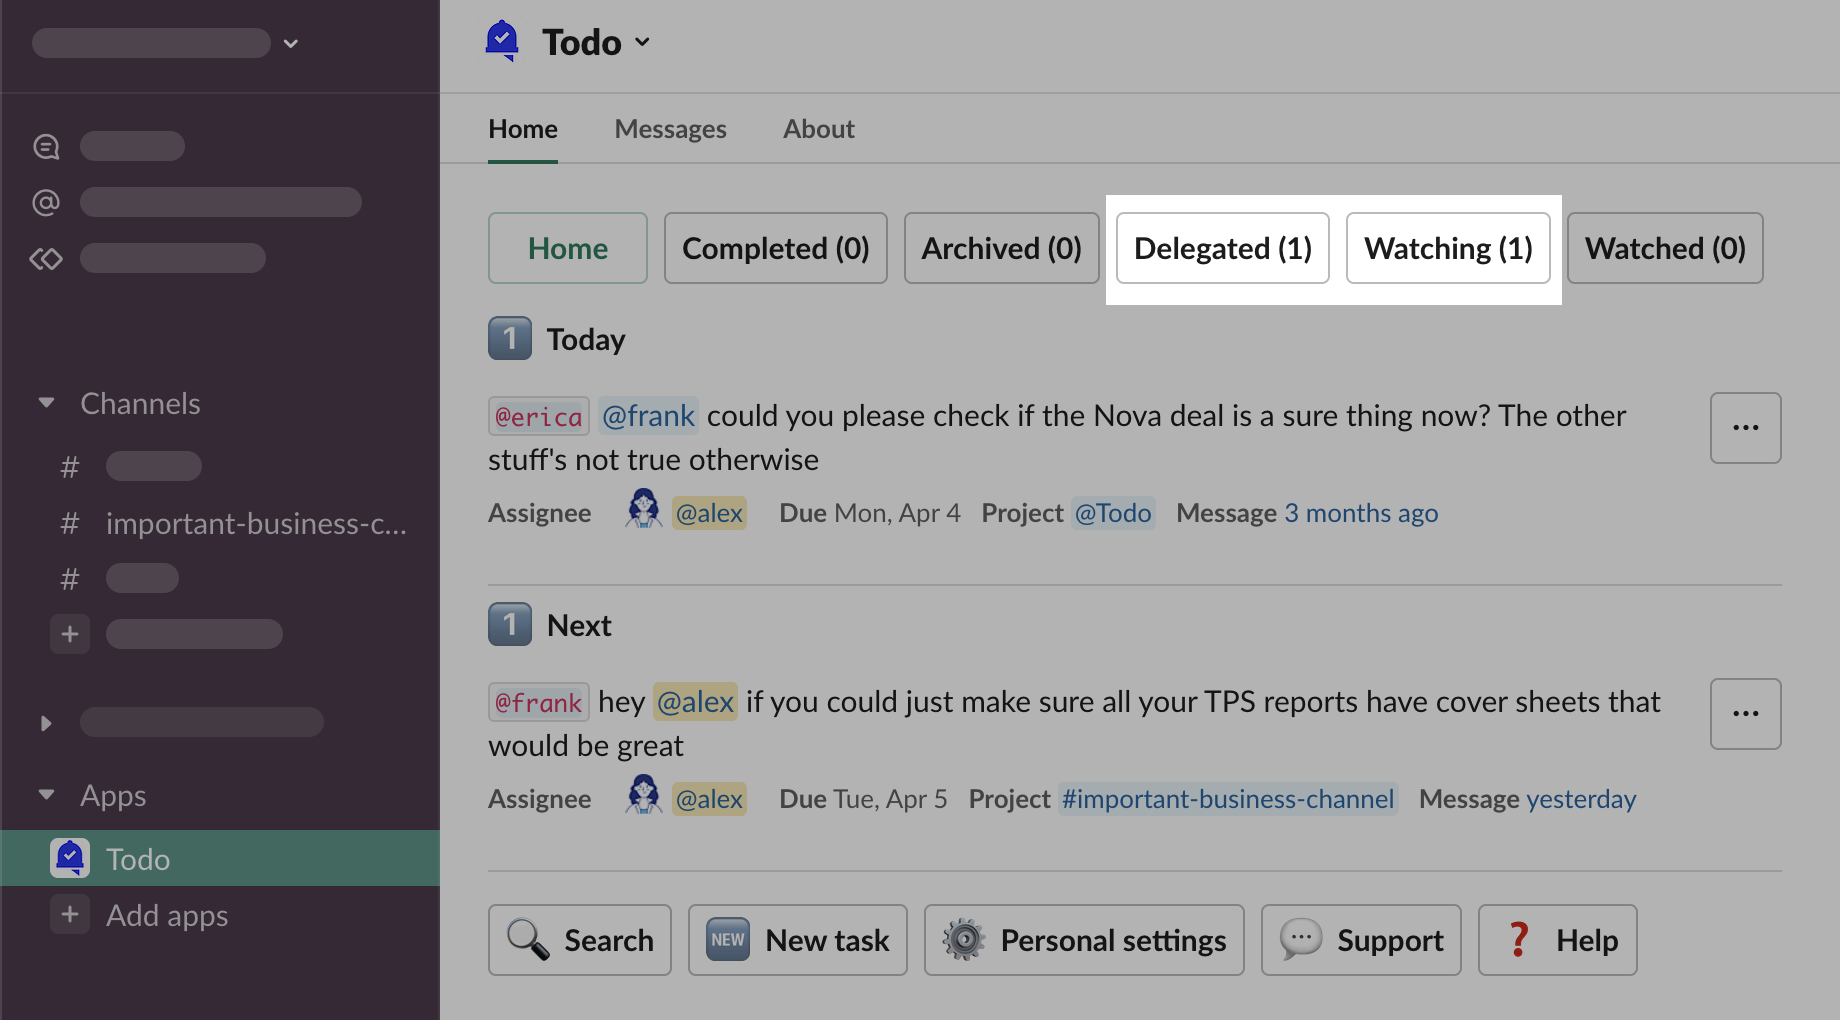Click alex's avatar in the Next task
Image resolution: width=1840 pixels, height=1020 pixels.
coord(643,796)
